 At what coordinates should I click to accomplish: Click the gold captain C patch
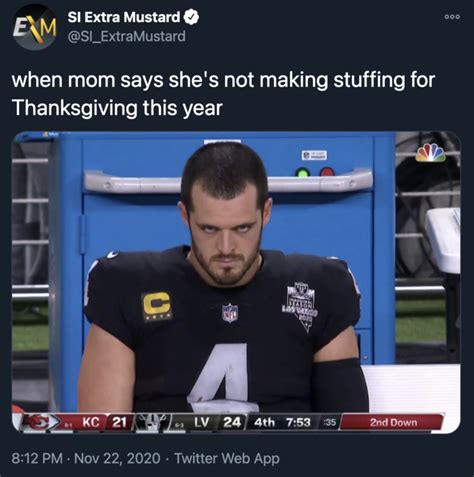157,305
